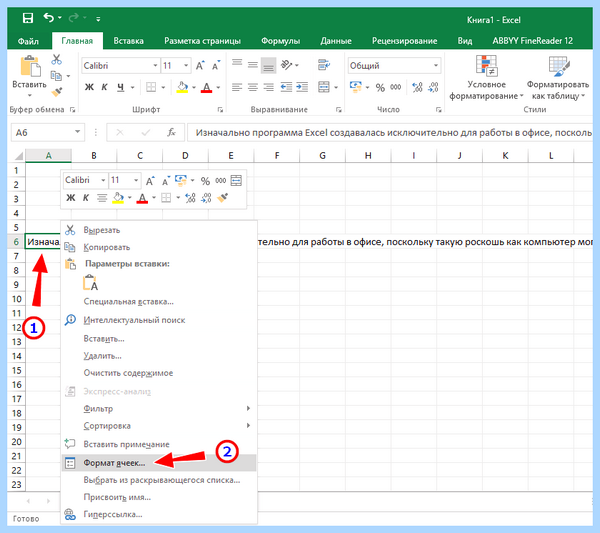The image size is (600, 533).
Task: Open fill color dropdown arrow in ribbon
Action: [x=194, y=88]
